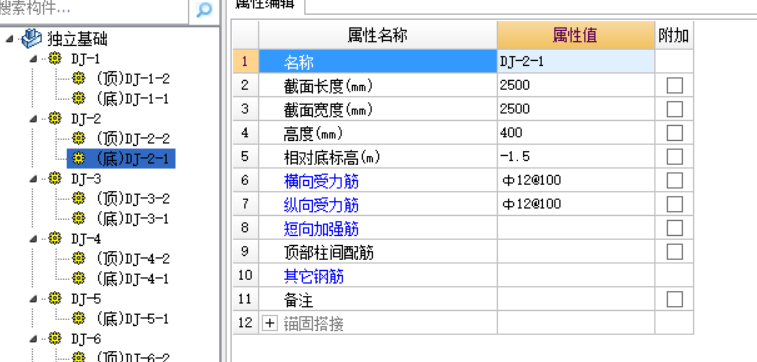Click the gear icon of (底)DJ-3-1
This screenshot has width=757, height=362.
pos(79,218)
